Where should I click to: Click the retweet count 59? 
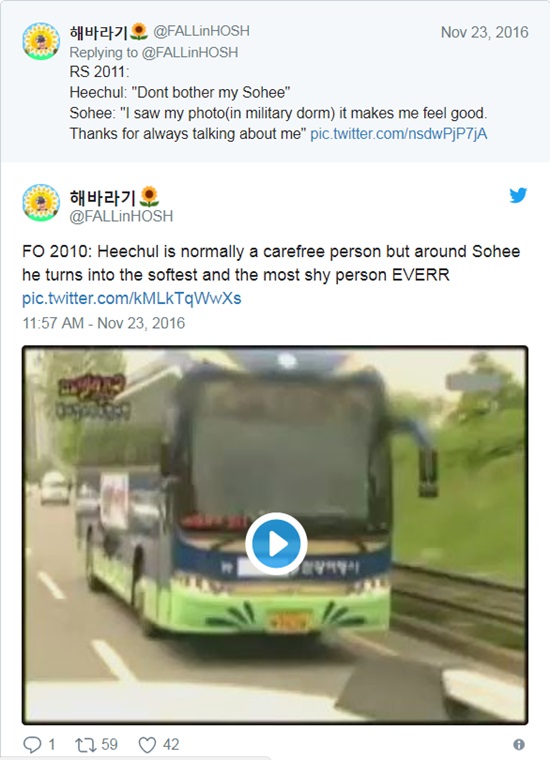tap(110, 744)
